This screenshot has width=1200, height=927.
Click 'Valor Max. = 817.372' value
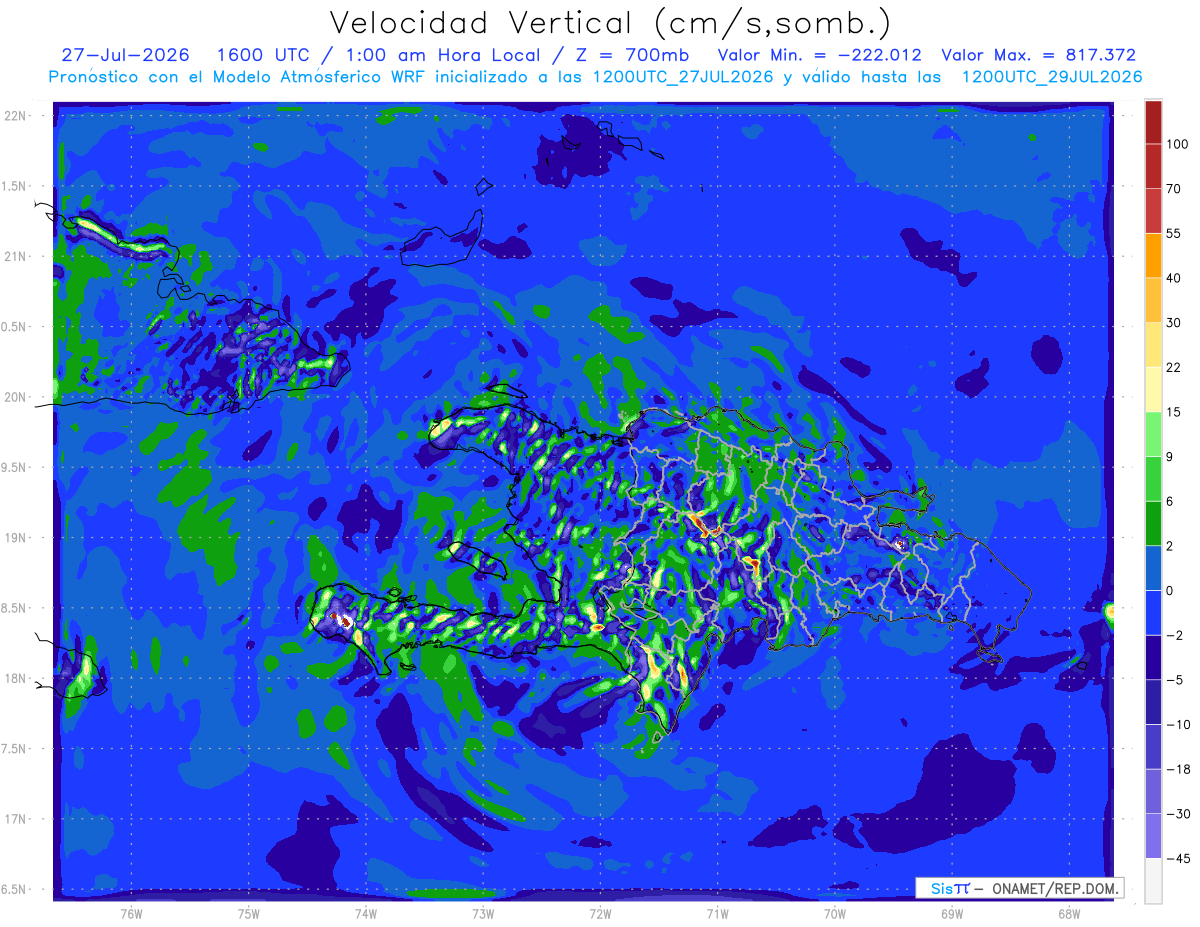coord(1039,55)
